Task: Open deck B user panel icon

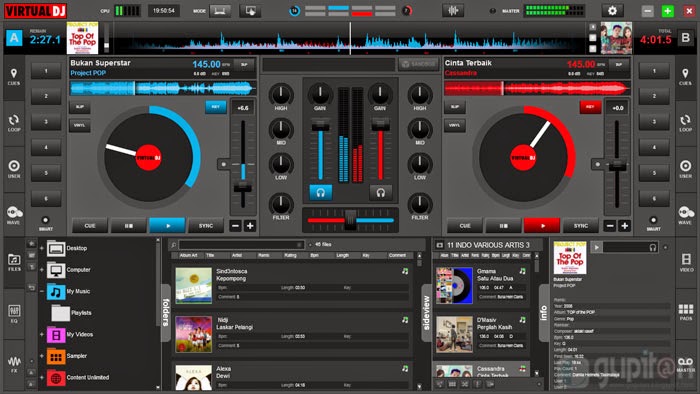Action: point(685,169)
